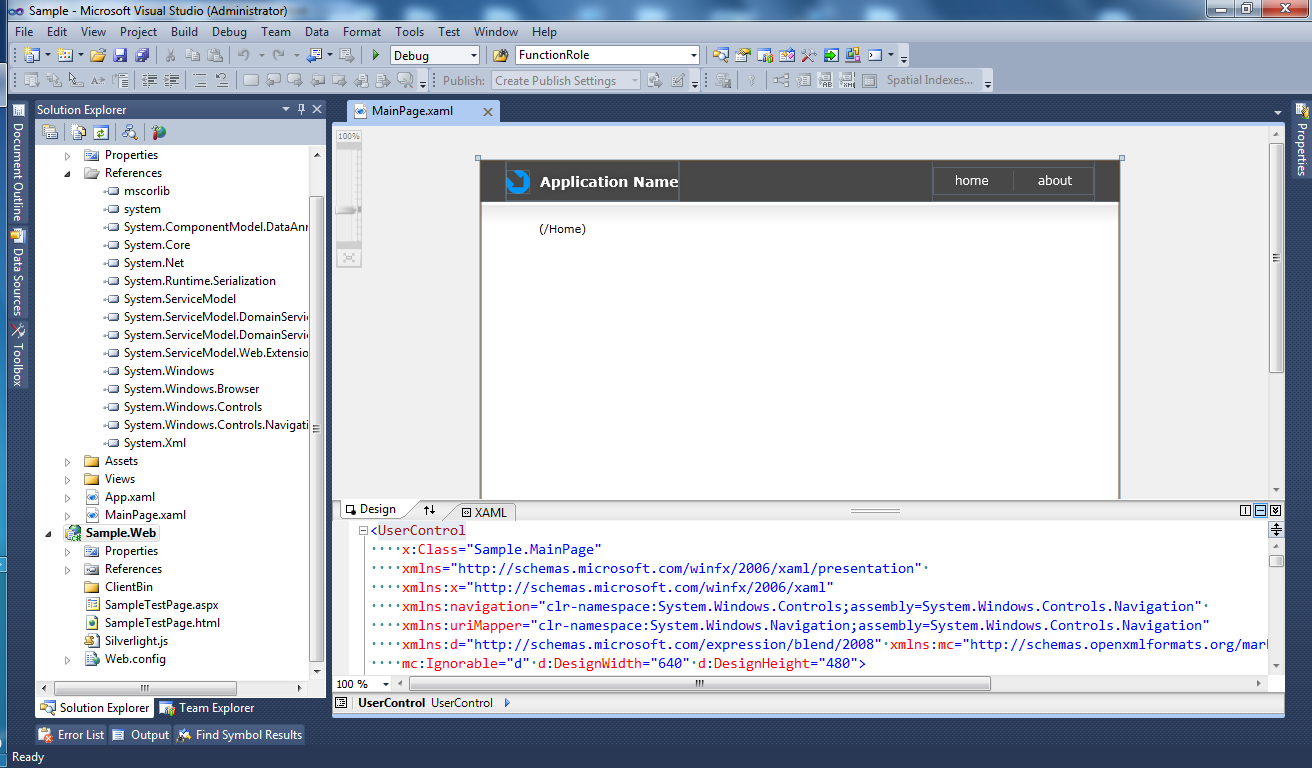Click the home link in the designer

(971, 181)
